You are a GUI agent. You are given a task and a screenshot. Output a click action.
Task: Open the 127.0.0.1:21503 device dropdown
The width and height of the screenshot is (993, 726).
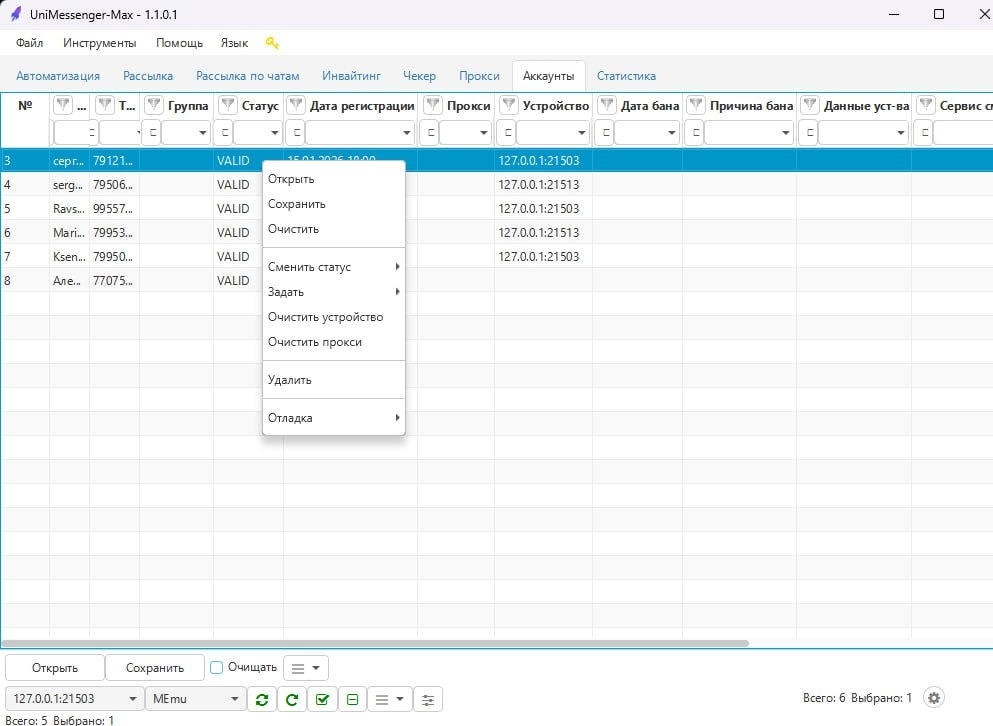point(74,699)
